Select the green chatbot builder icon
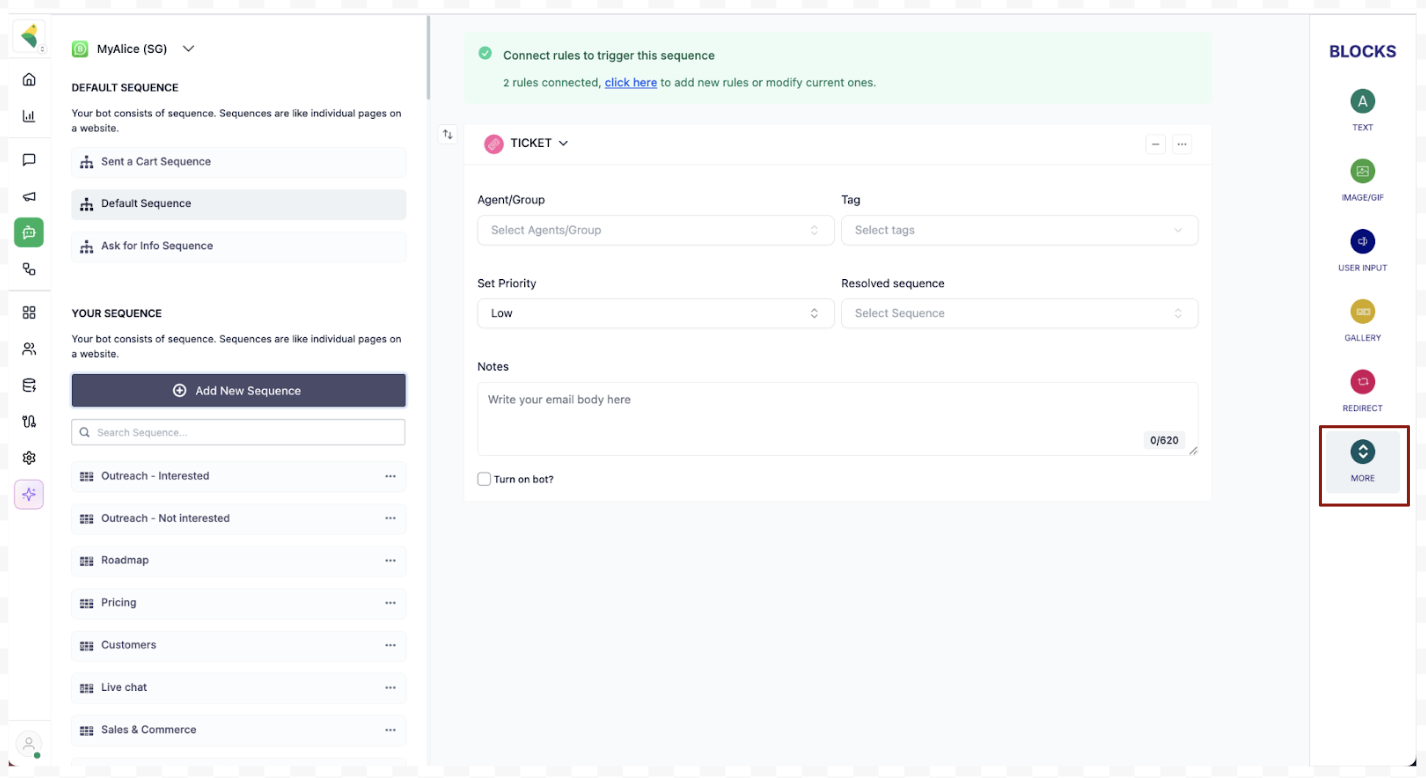Image resolution: width=1426 pixels, height=778 pixels. (29, 232)
